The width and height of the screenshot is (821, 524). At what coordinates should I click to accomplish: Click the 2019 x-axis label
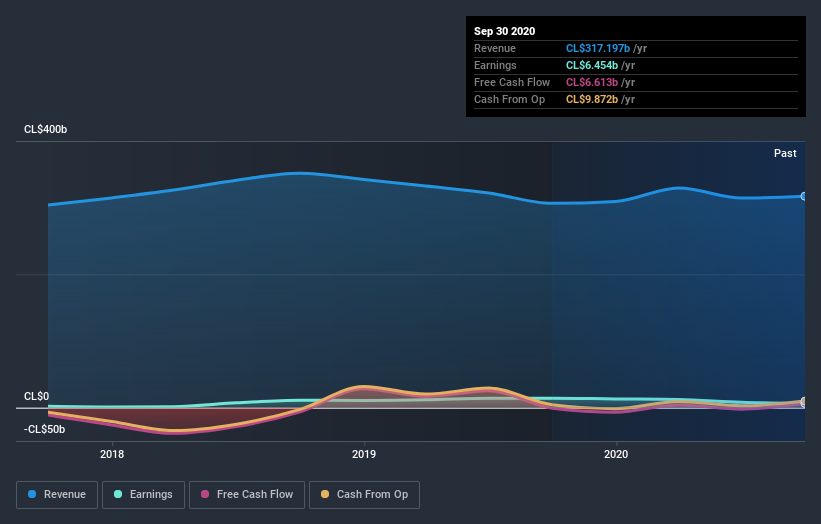364,454
